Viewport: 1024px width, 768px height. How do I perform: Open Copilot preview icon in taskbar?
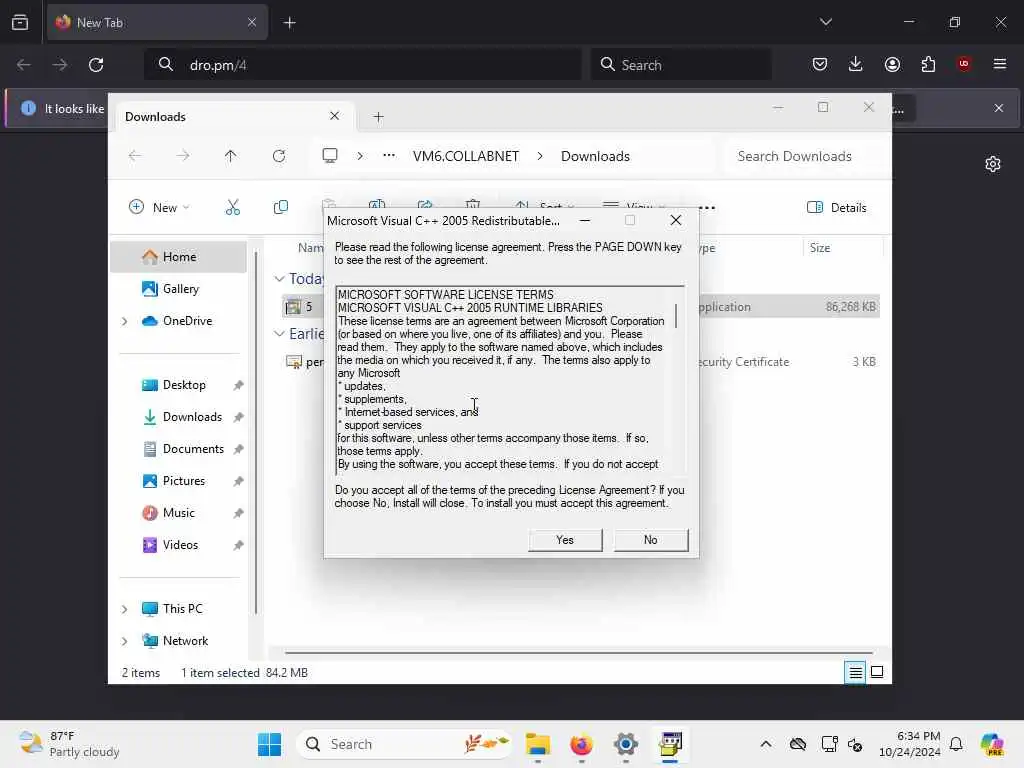coord(992,744)
